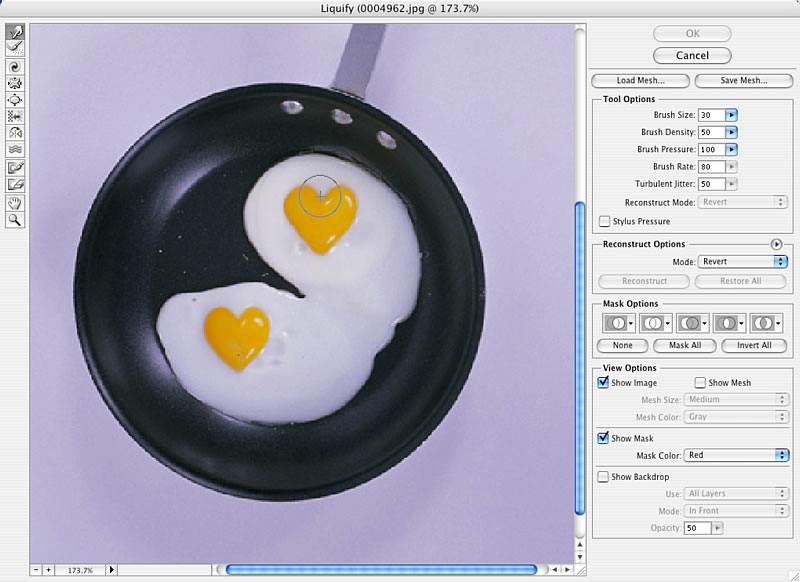Image resolution: width=800 pixels, height=582 pixels.
Task: Select the Bloat tool
Action: (15, 100)
